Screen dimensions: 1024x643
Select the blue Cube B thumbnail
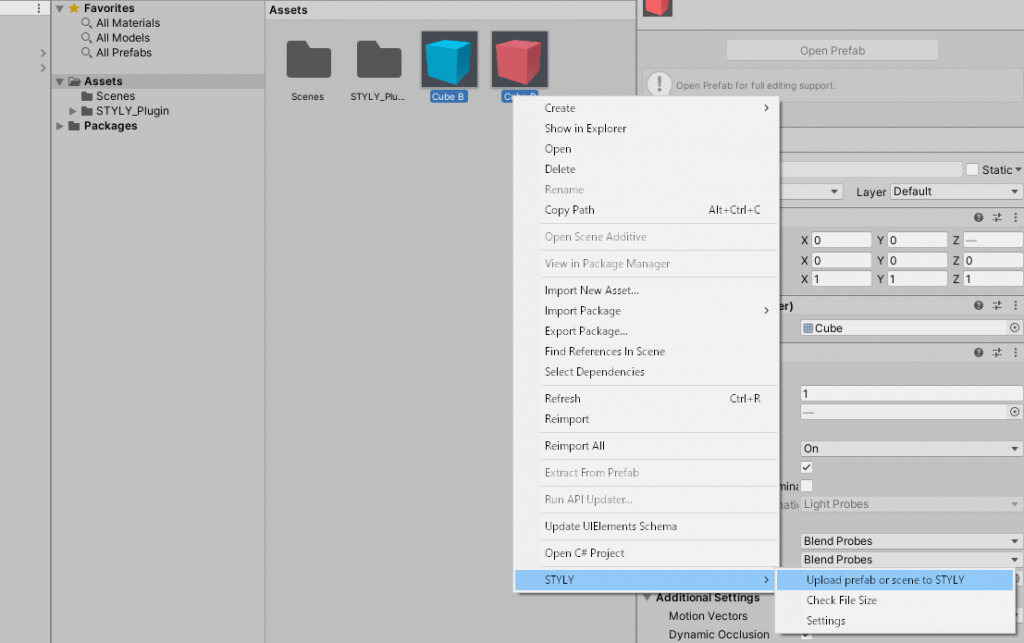coord(447,58)
